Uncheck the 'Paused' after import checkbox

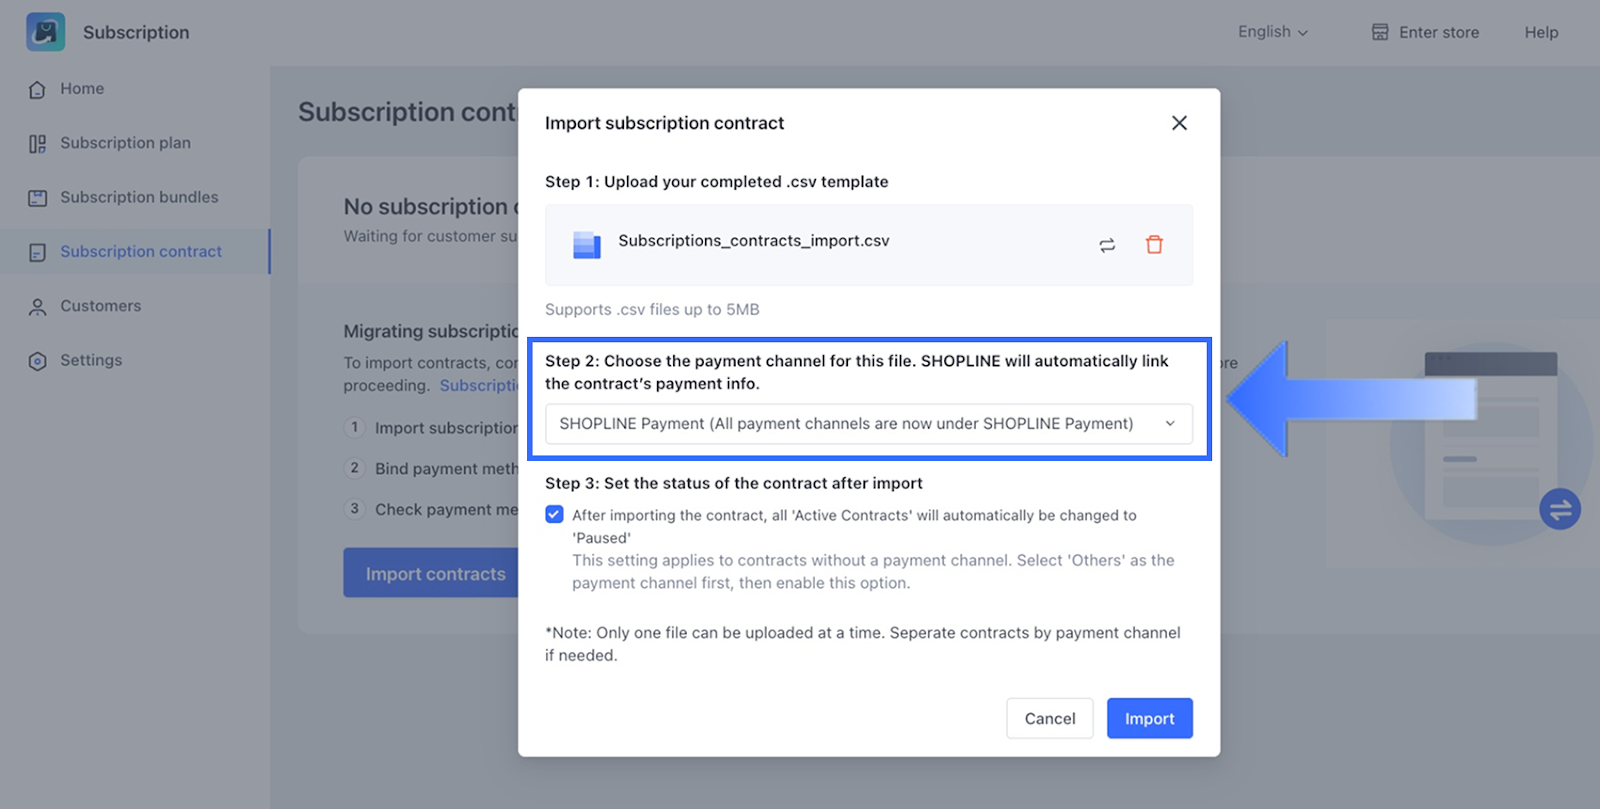[554, 515]
